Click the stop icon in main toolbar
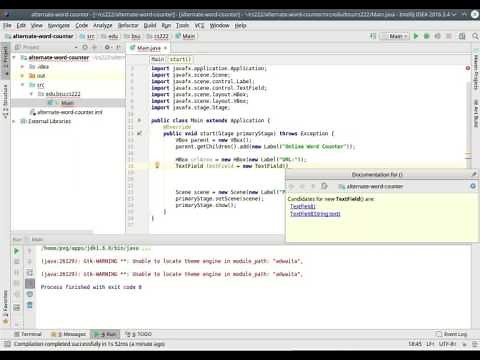480x360 pixels. tap(449, 36)
